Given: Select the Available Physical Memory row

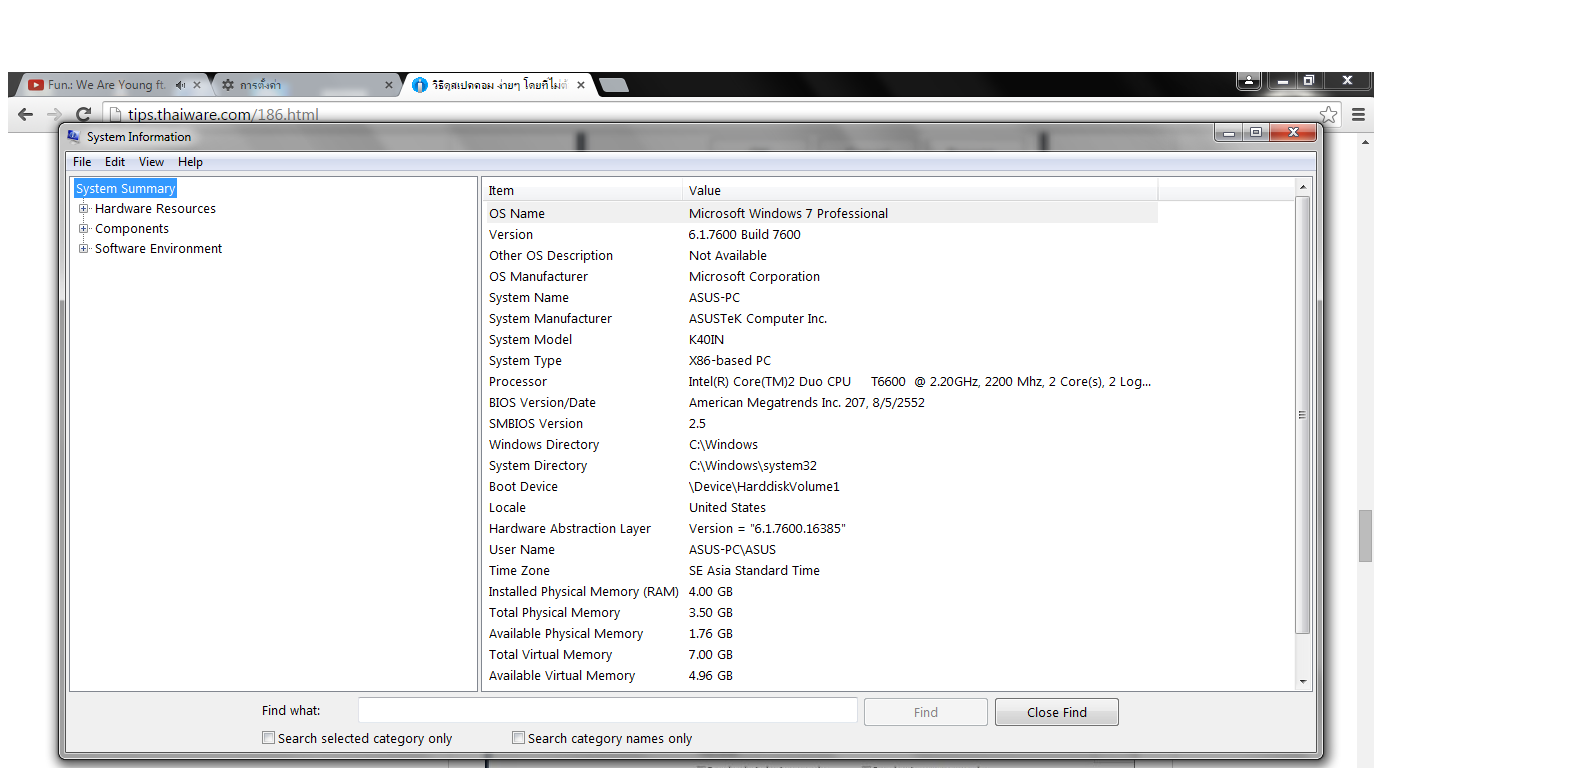Looking at the screenshot, I should click(820, 633).
